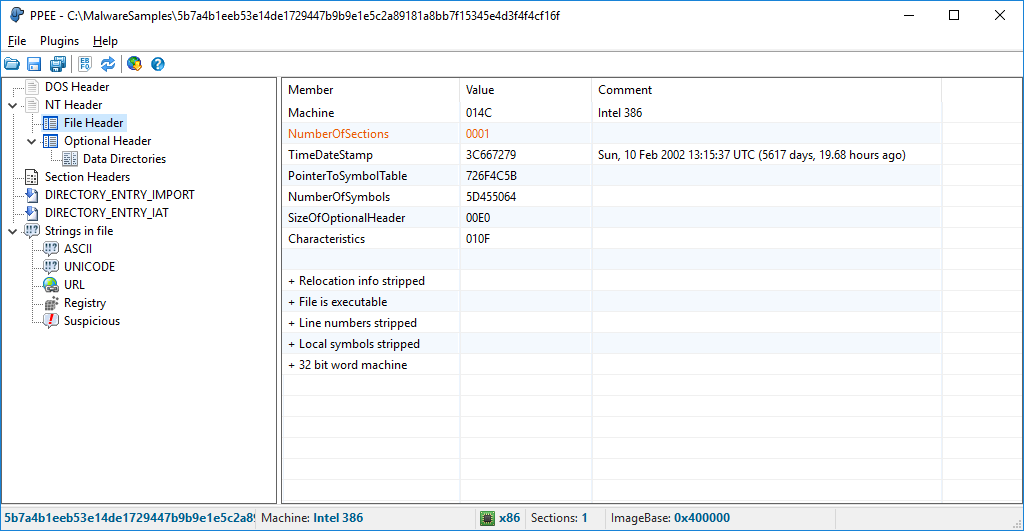Click the PPEE app icon in title bar
The height and width of the screenshot is (531, 1024).
(17, 15)
